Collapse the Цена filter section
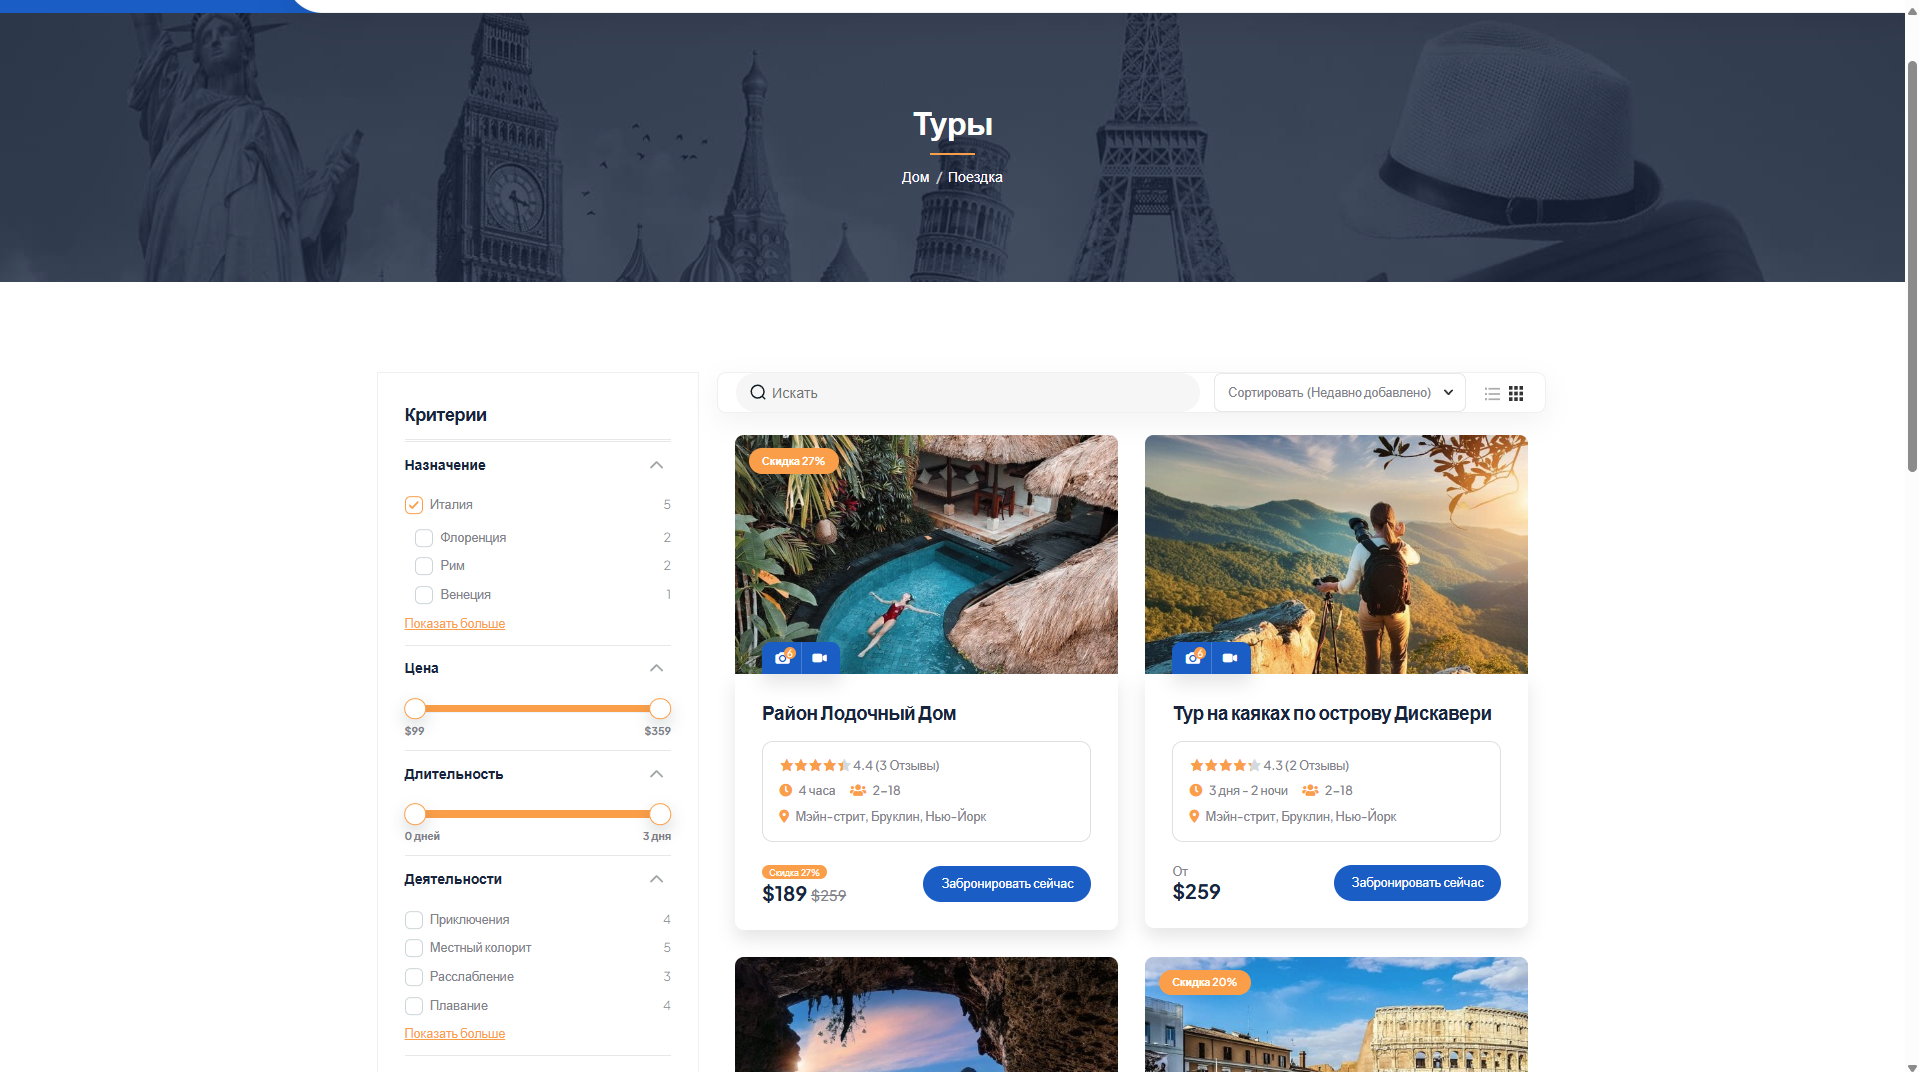The image size is (1919, 1072). (x=657, y=668)
